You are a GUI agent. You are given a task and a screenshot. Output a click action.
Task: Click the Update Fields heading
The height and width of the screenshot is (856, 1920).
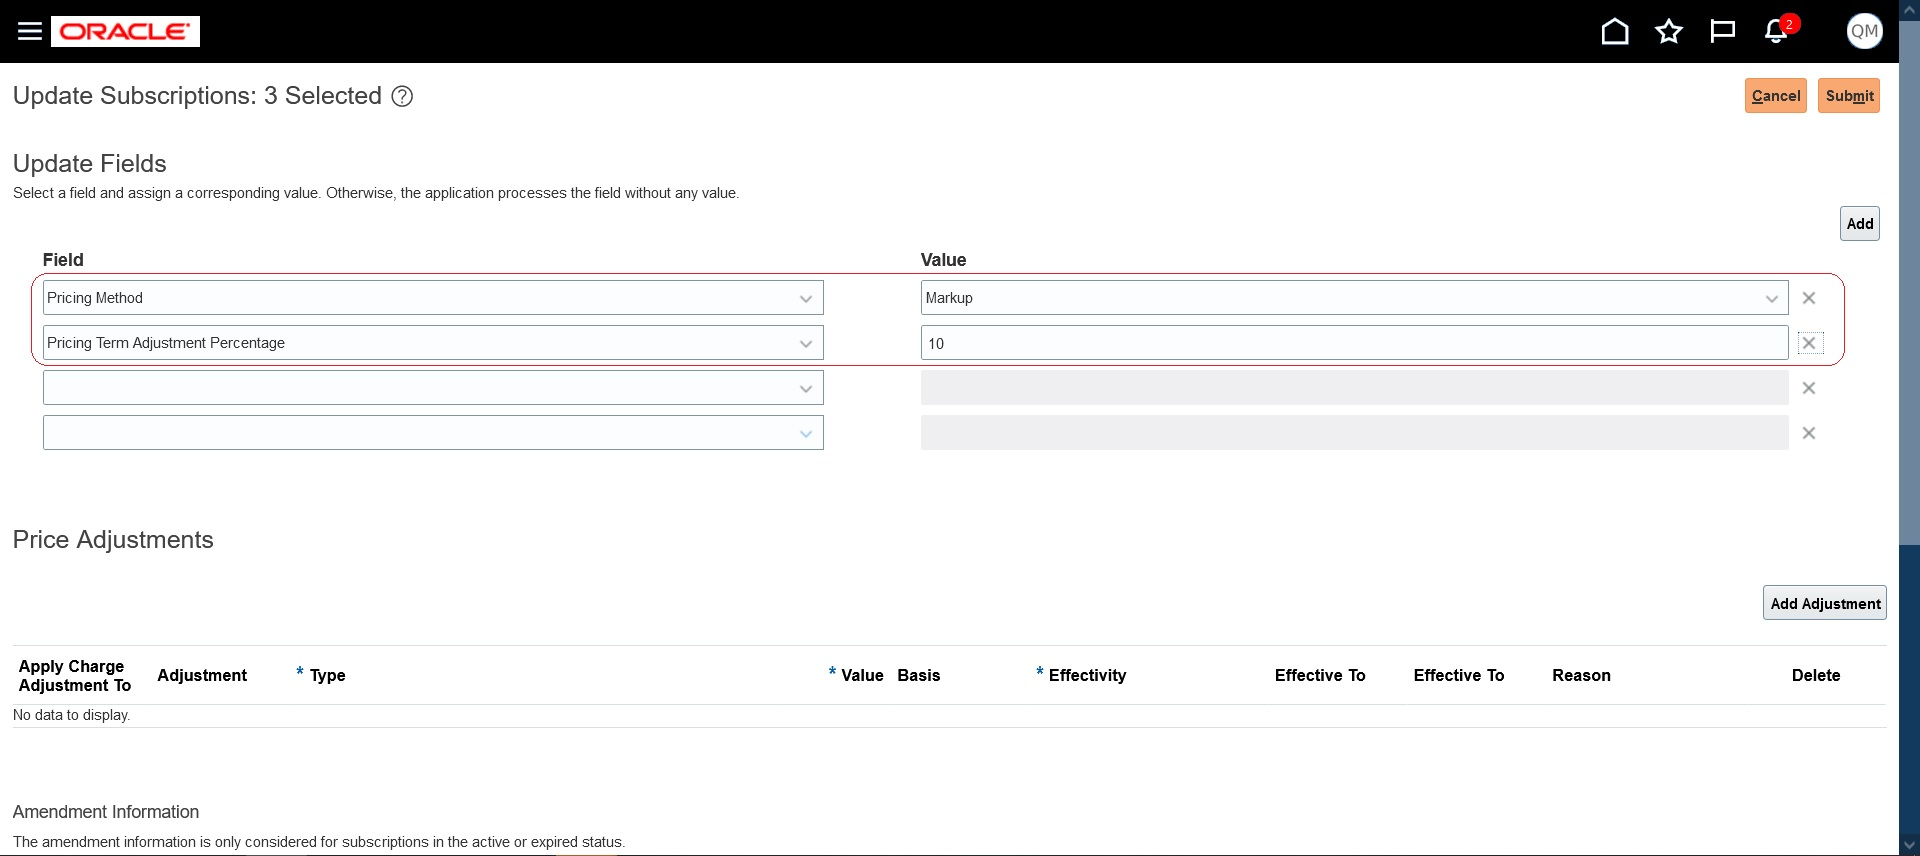(90, 163)
